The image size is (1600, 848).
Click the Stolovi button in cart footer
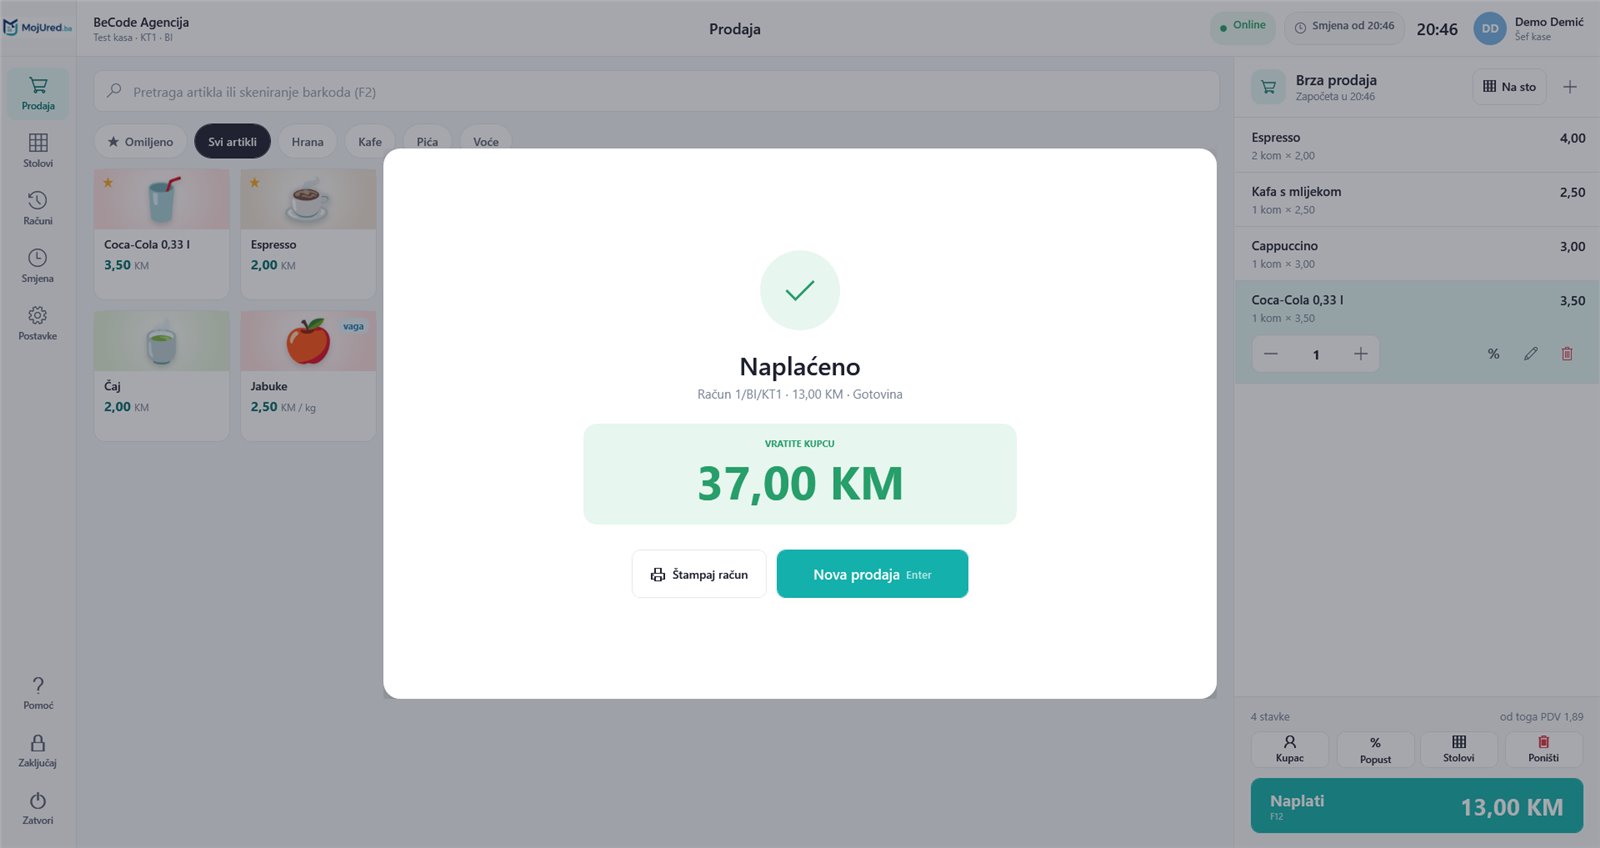coord(1459,749)
